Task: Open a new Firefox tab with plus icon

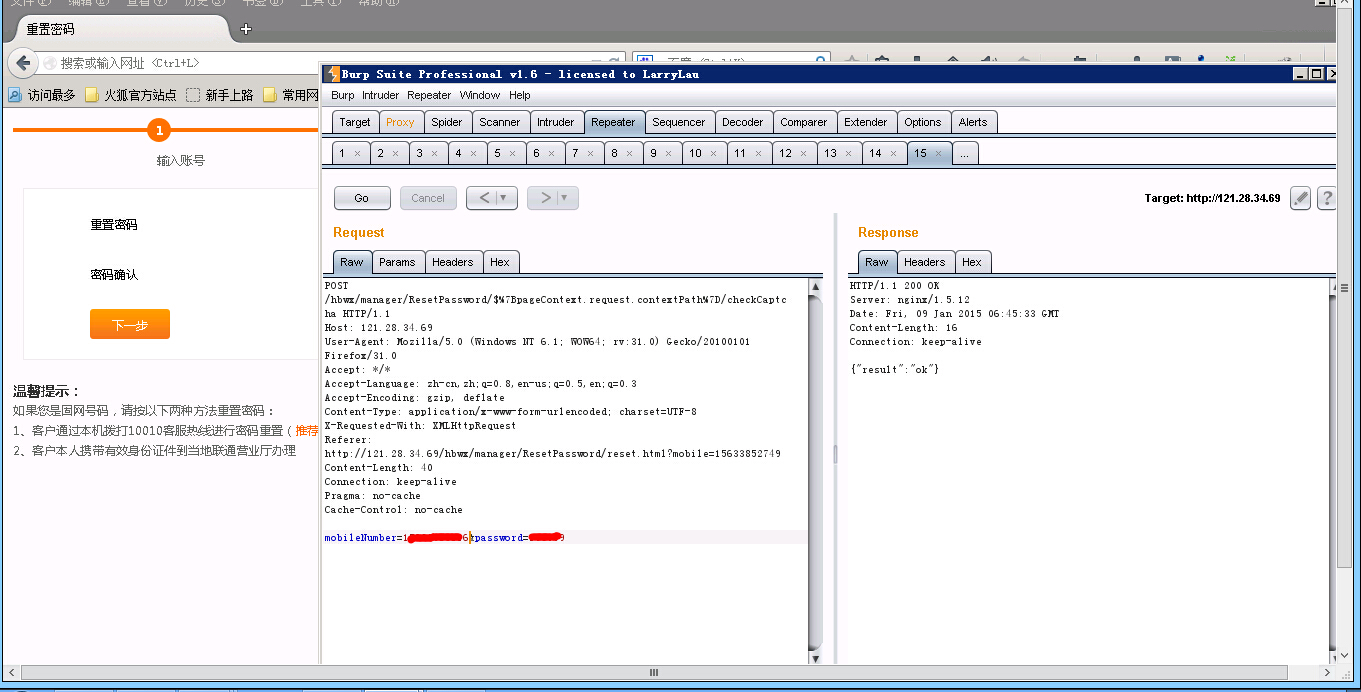Action: pyautogui.click(x=246, y=29)
